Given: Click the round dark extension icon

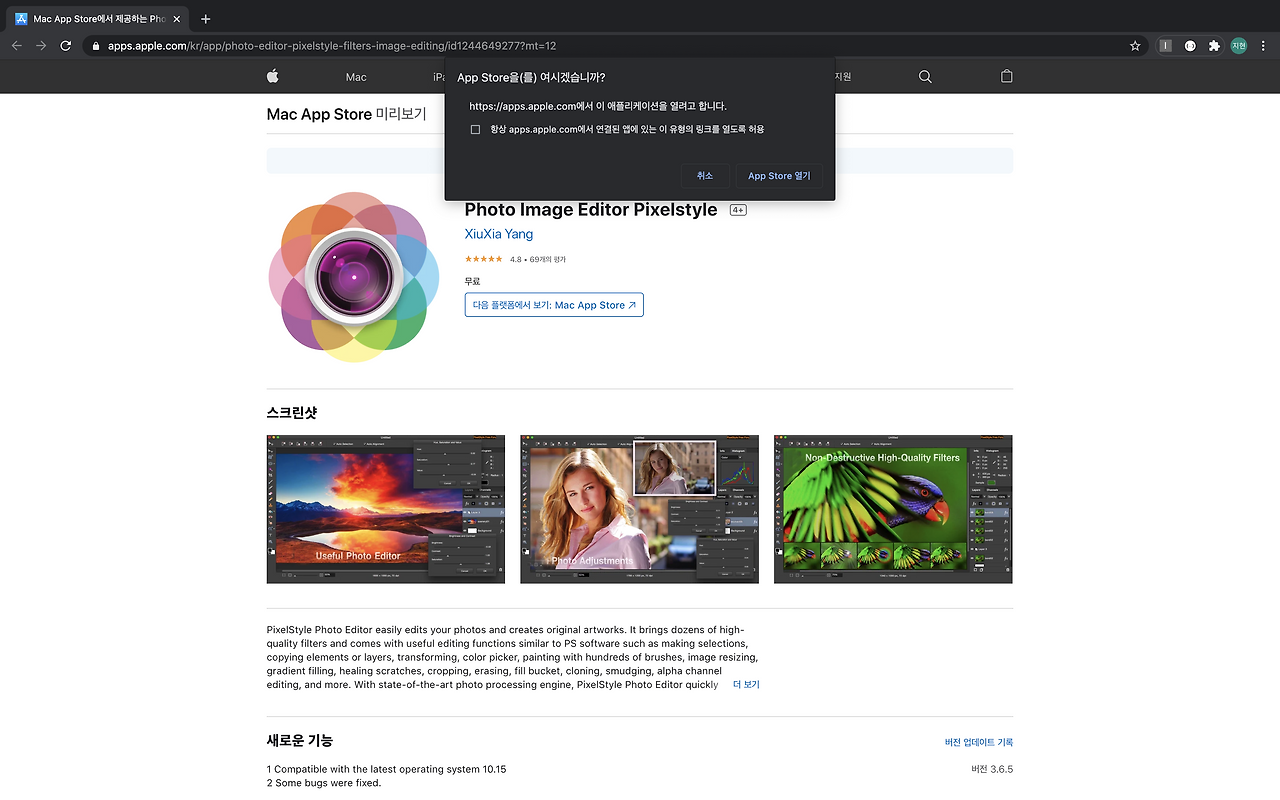Looking at the screenshot, I should click(1190, 46).
